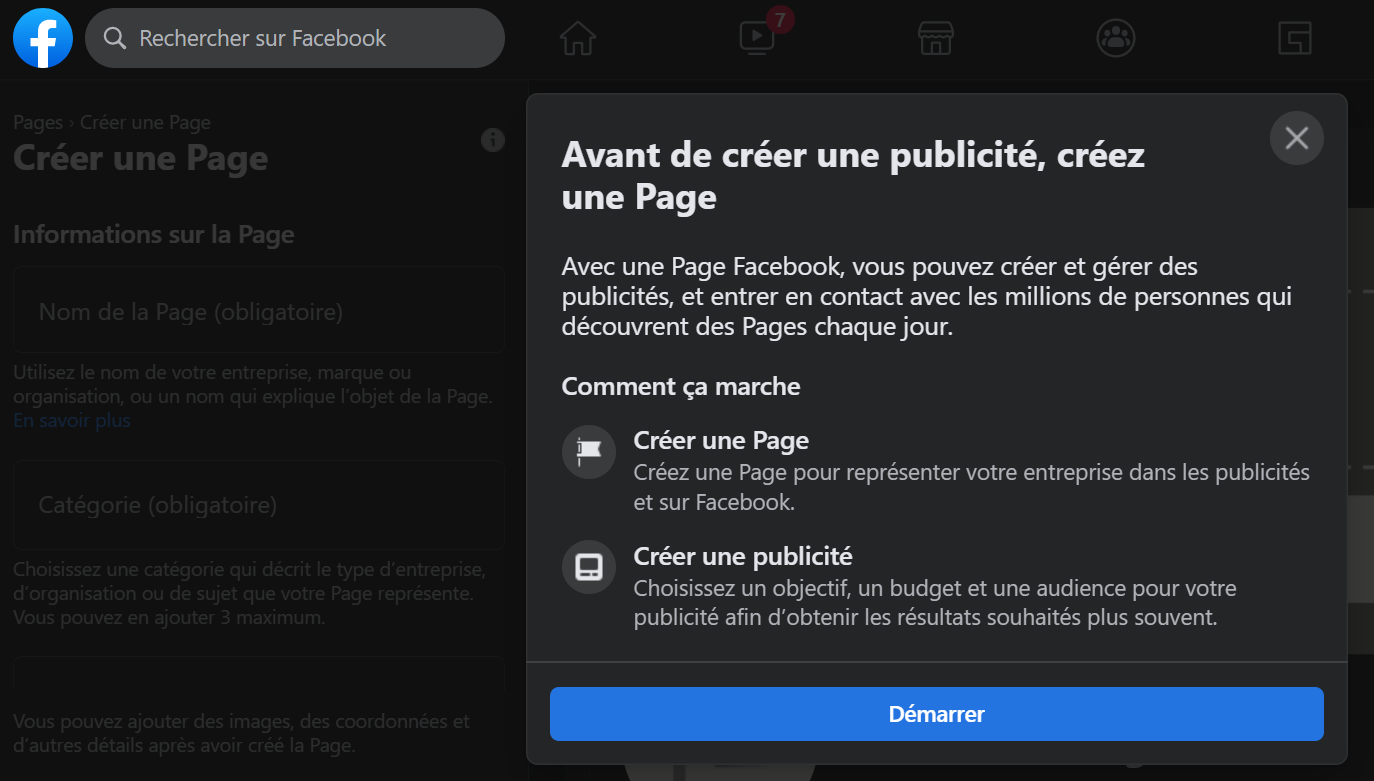This screenshot has height=781, width=1374.
Task: Click the Démarrer button
Action: click(937, 714)
